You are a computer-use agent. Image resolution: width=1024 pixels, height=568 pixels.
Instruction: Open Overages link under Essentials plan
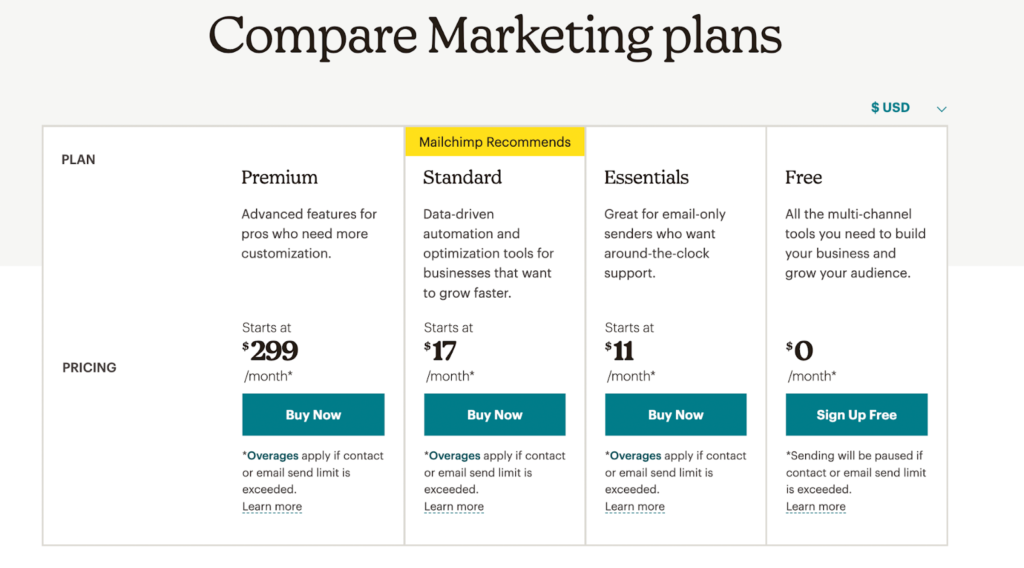pos(635,456)
